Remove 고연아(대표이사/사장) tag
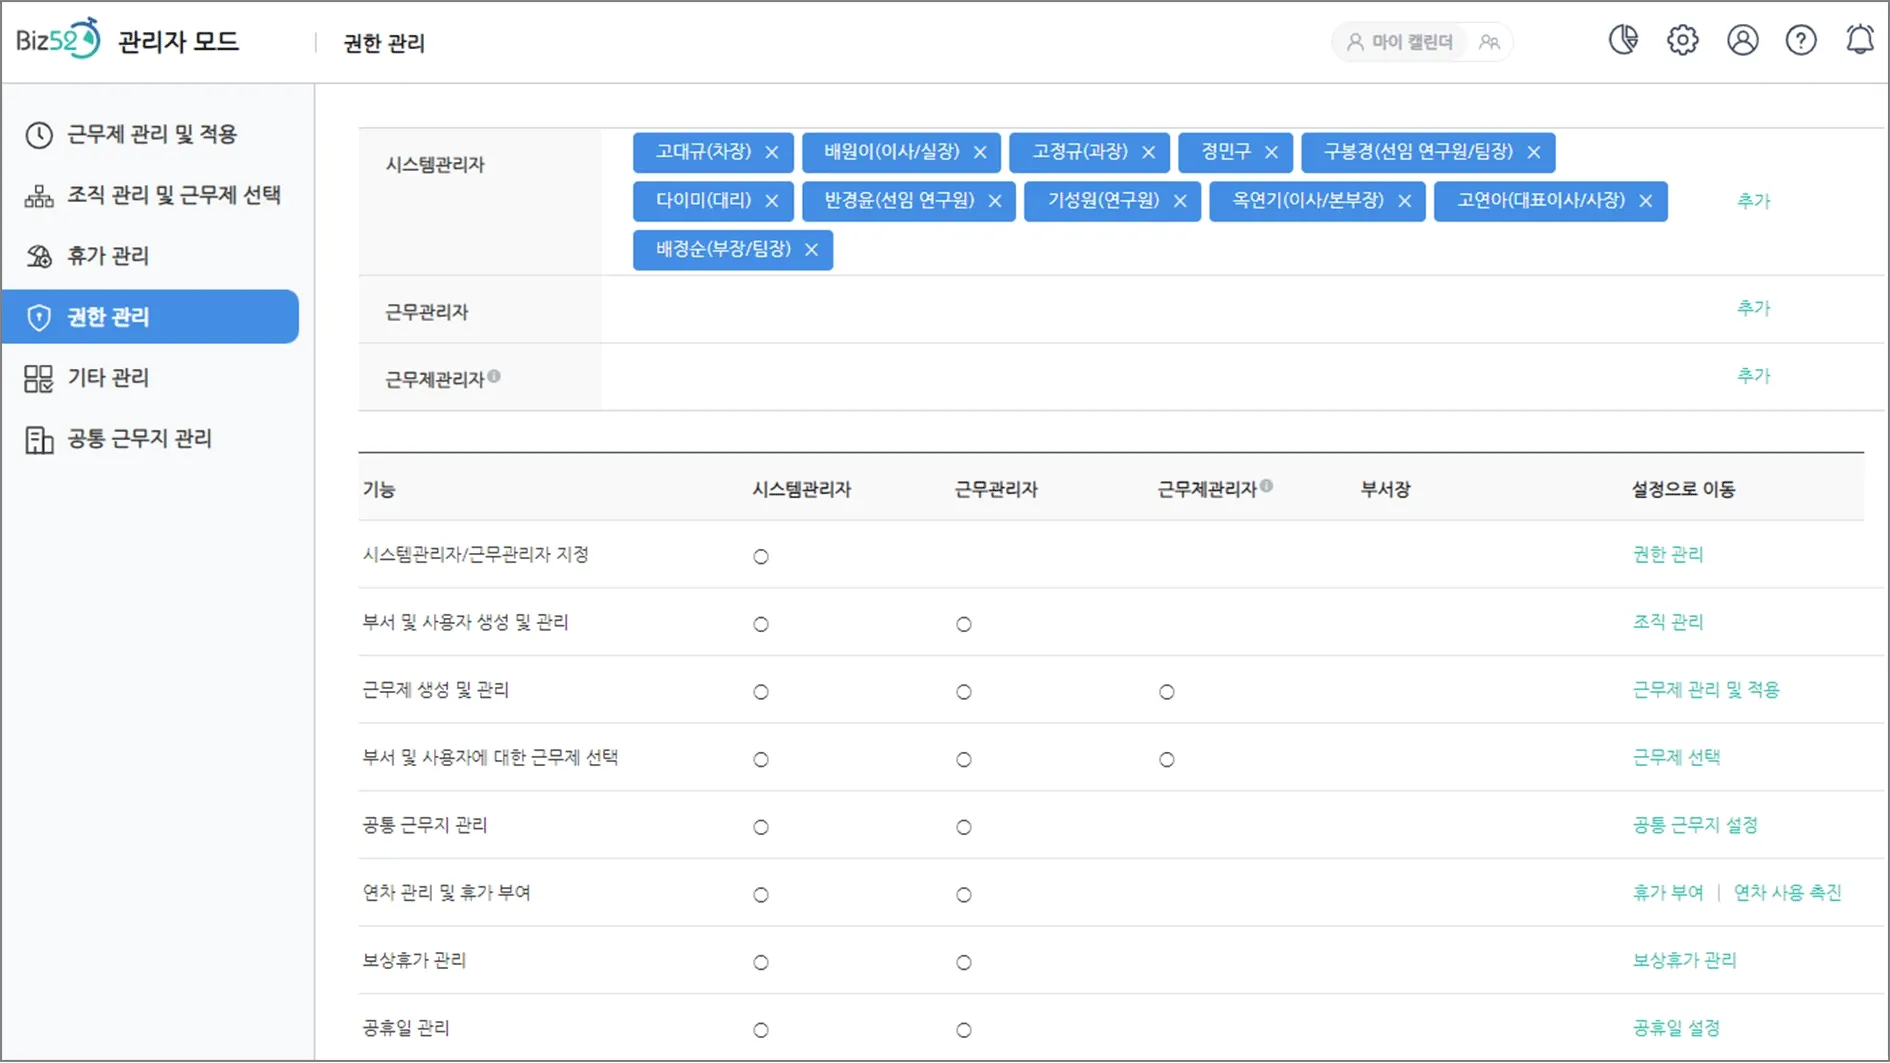This screenshot has width=1890, height=1063. [x=1646, y=201]
